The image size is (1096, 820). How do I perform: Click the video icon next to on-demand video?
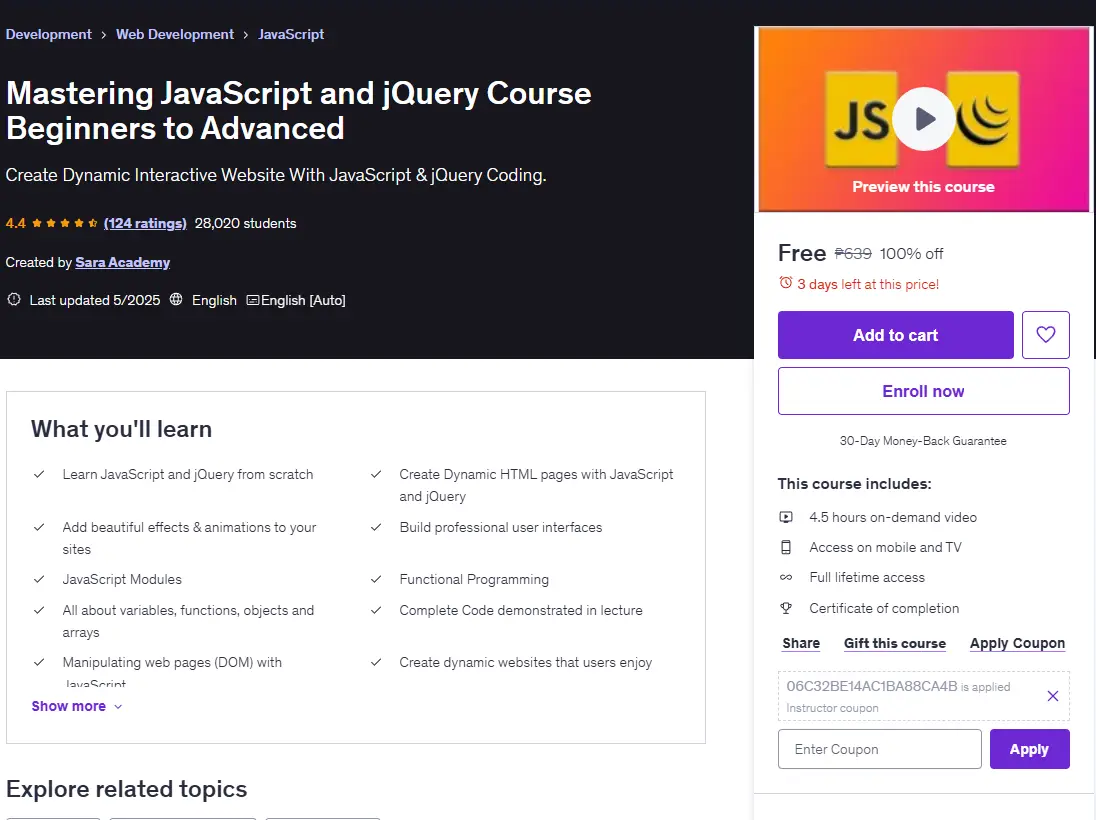coord(786,517)
